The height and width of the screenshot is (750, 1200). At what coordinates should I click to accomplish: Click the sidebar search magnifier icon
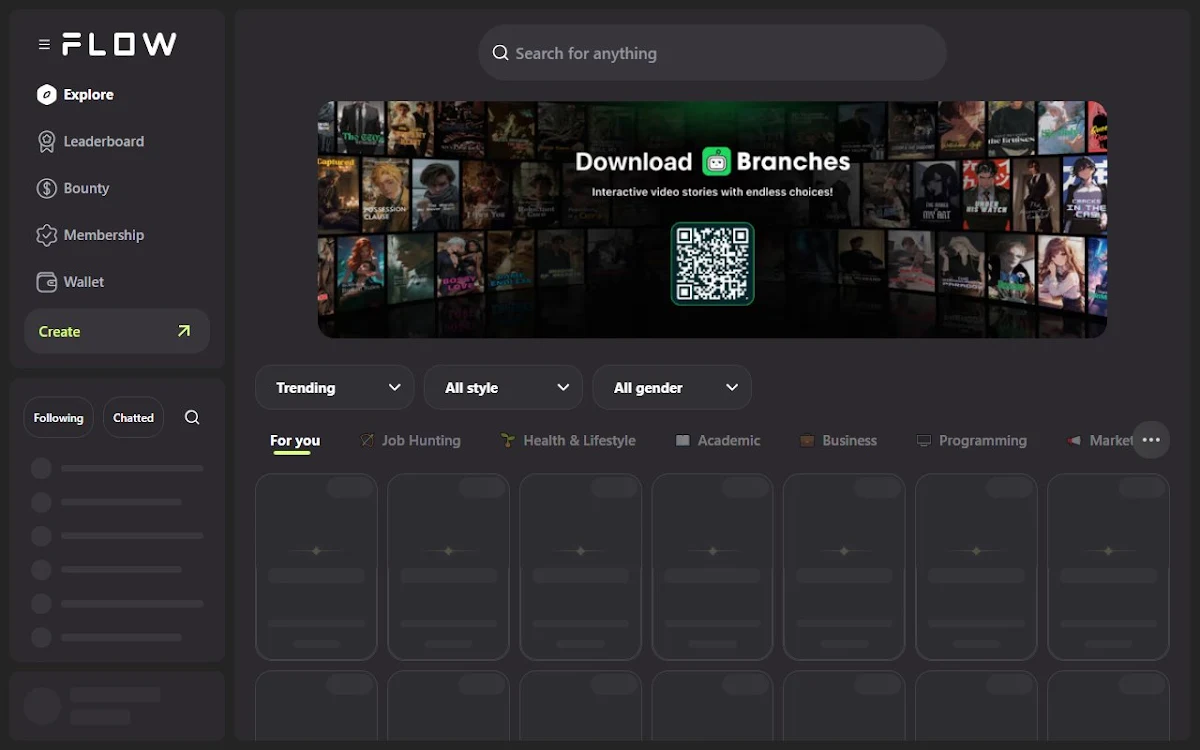192,418
